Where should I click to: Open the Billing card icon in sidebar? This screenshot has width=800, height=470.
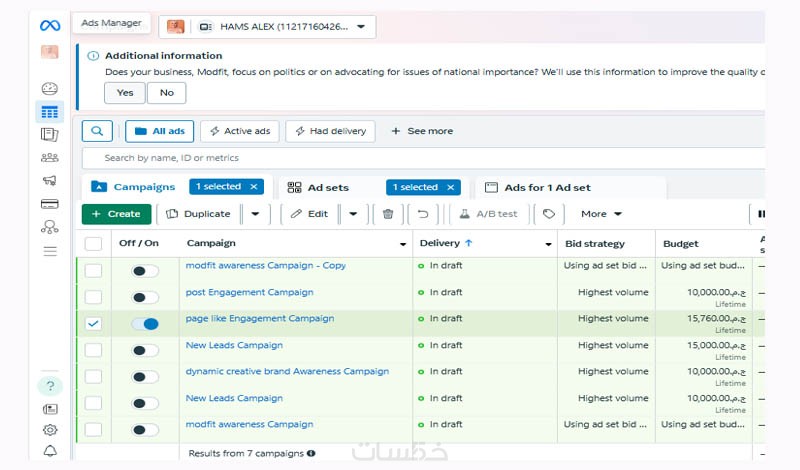pos(49,204)
